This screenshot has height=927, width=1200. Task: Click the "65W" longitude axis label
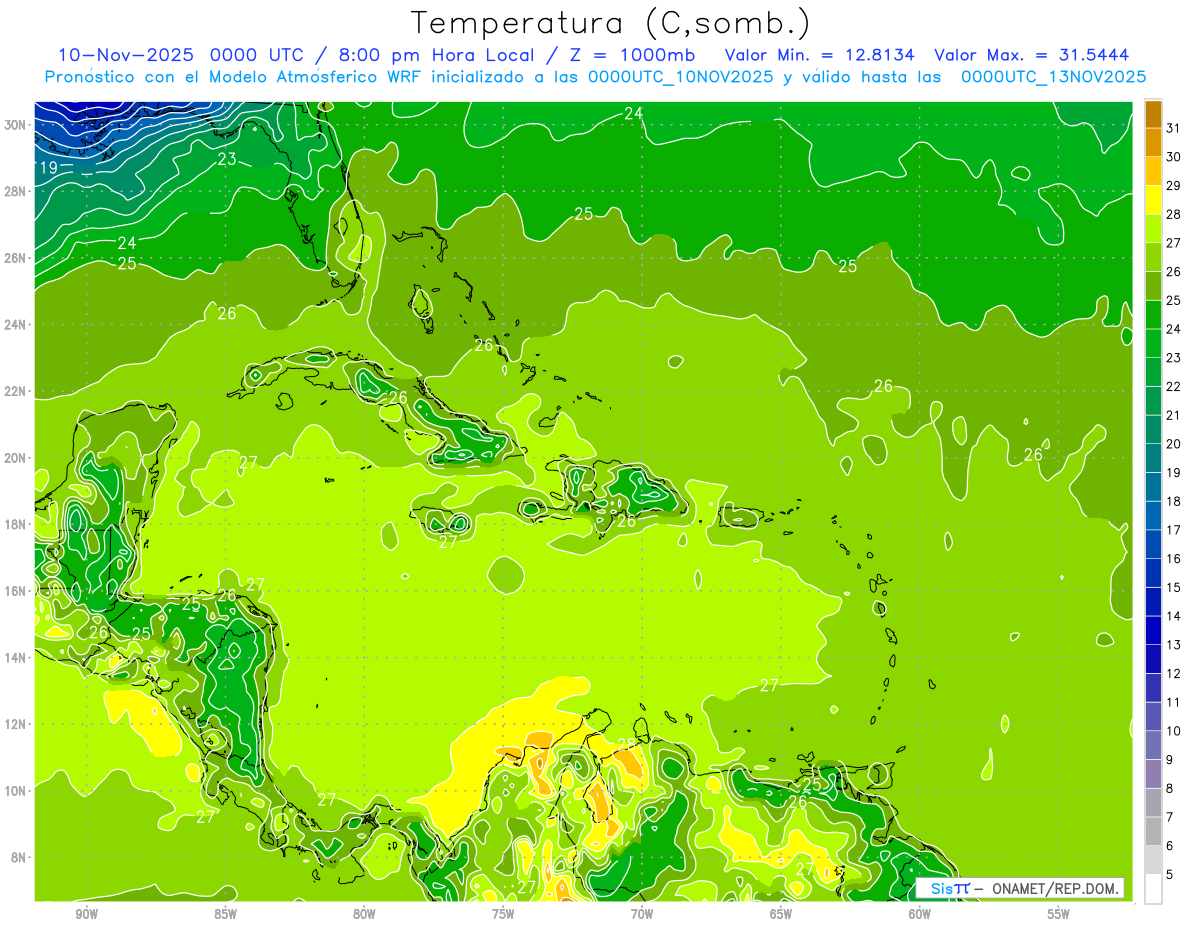coord(781,914)
